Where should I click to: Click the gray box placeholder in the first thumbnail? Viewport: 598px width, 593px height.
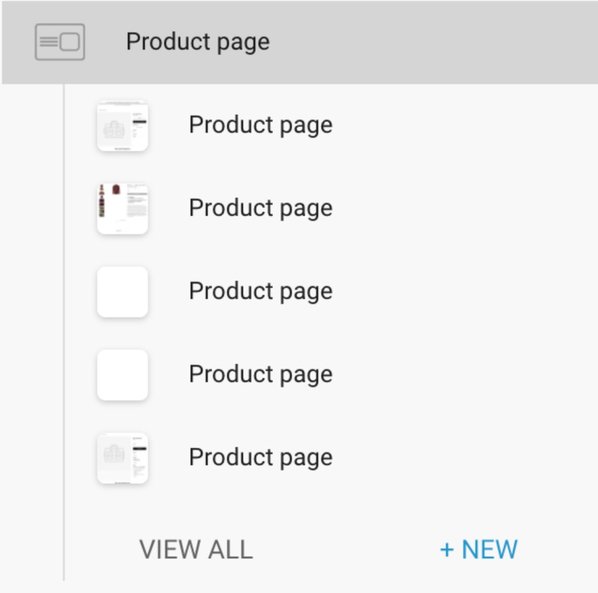click(x=114, y=130)
